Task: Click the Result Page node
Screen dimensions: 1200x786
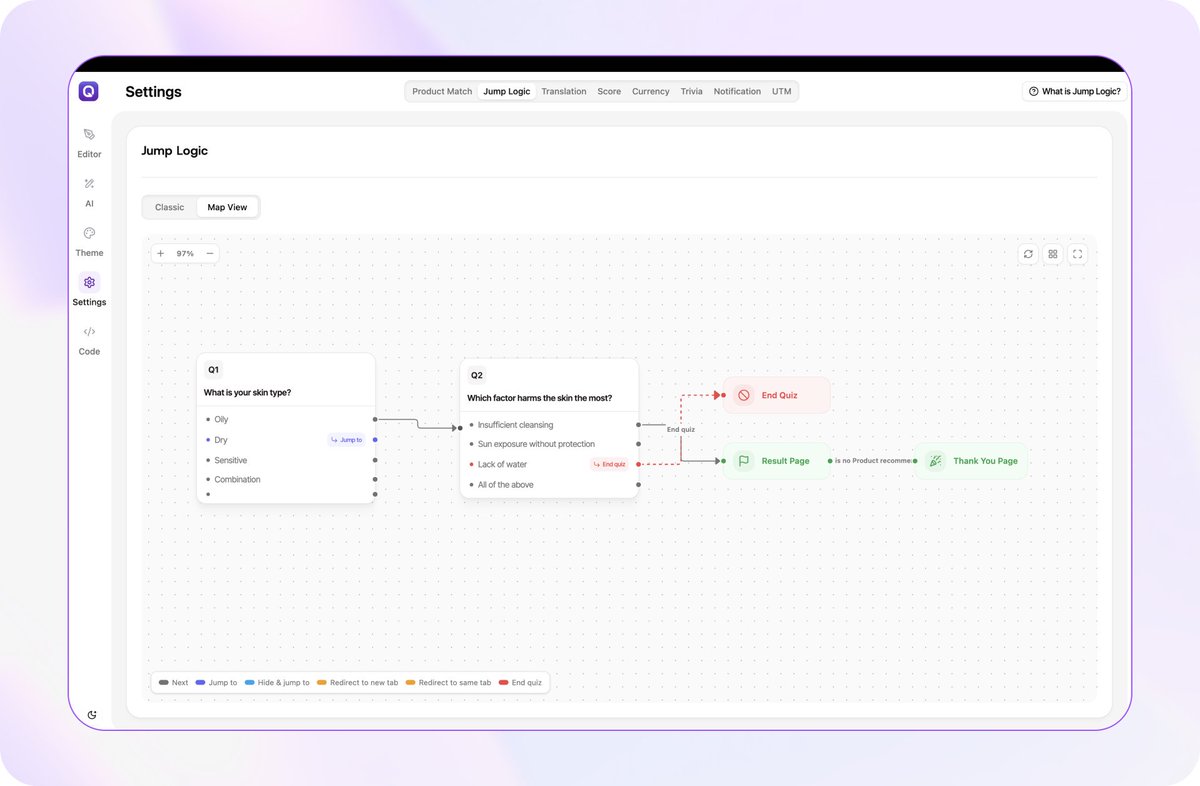Action: [776, 461]
